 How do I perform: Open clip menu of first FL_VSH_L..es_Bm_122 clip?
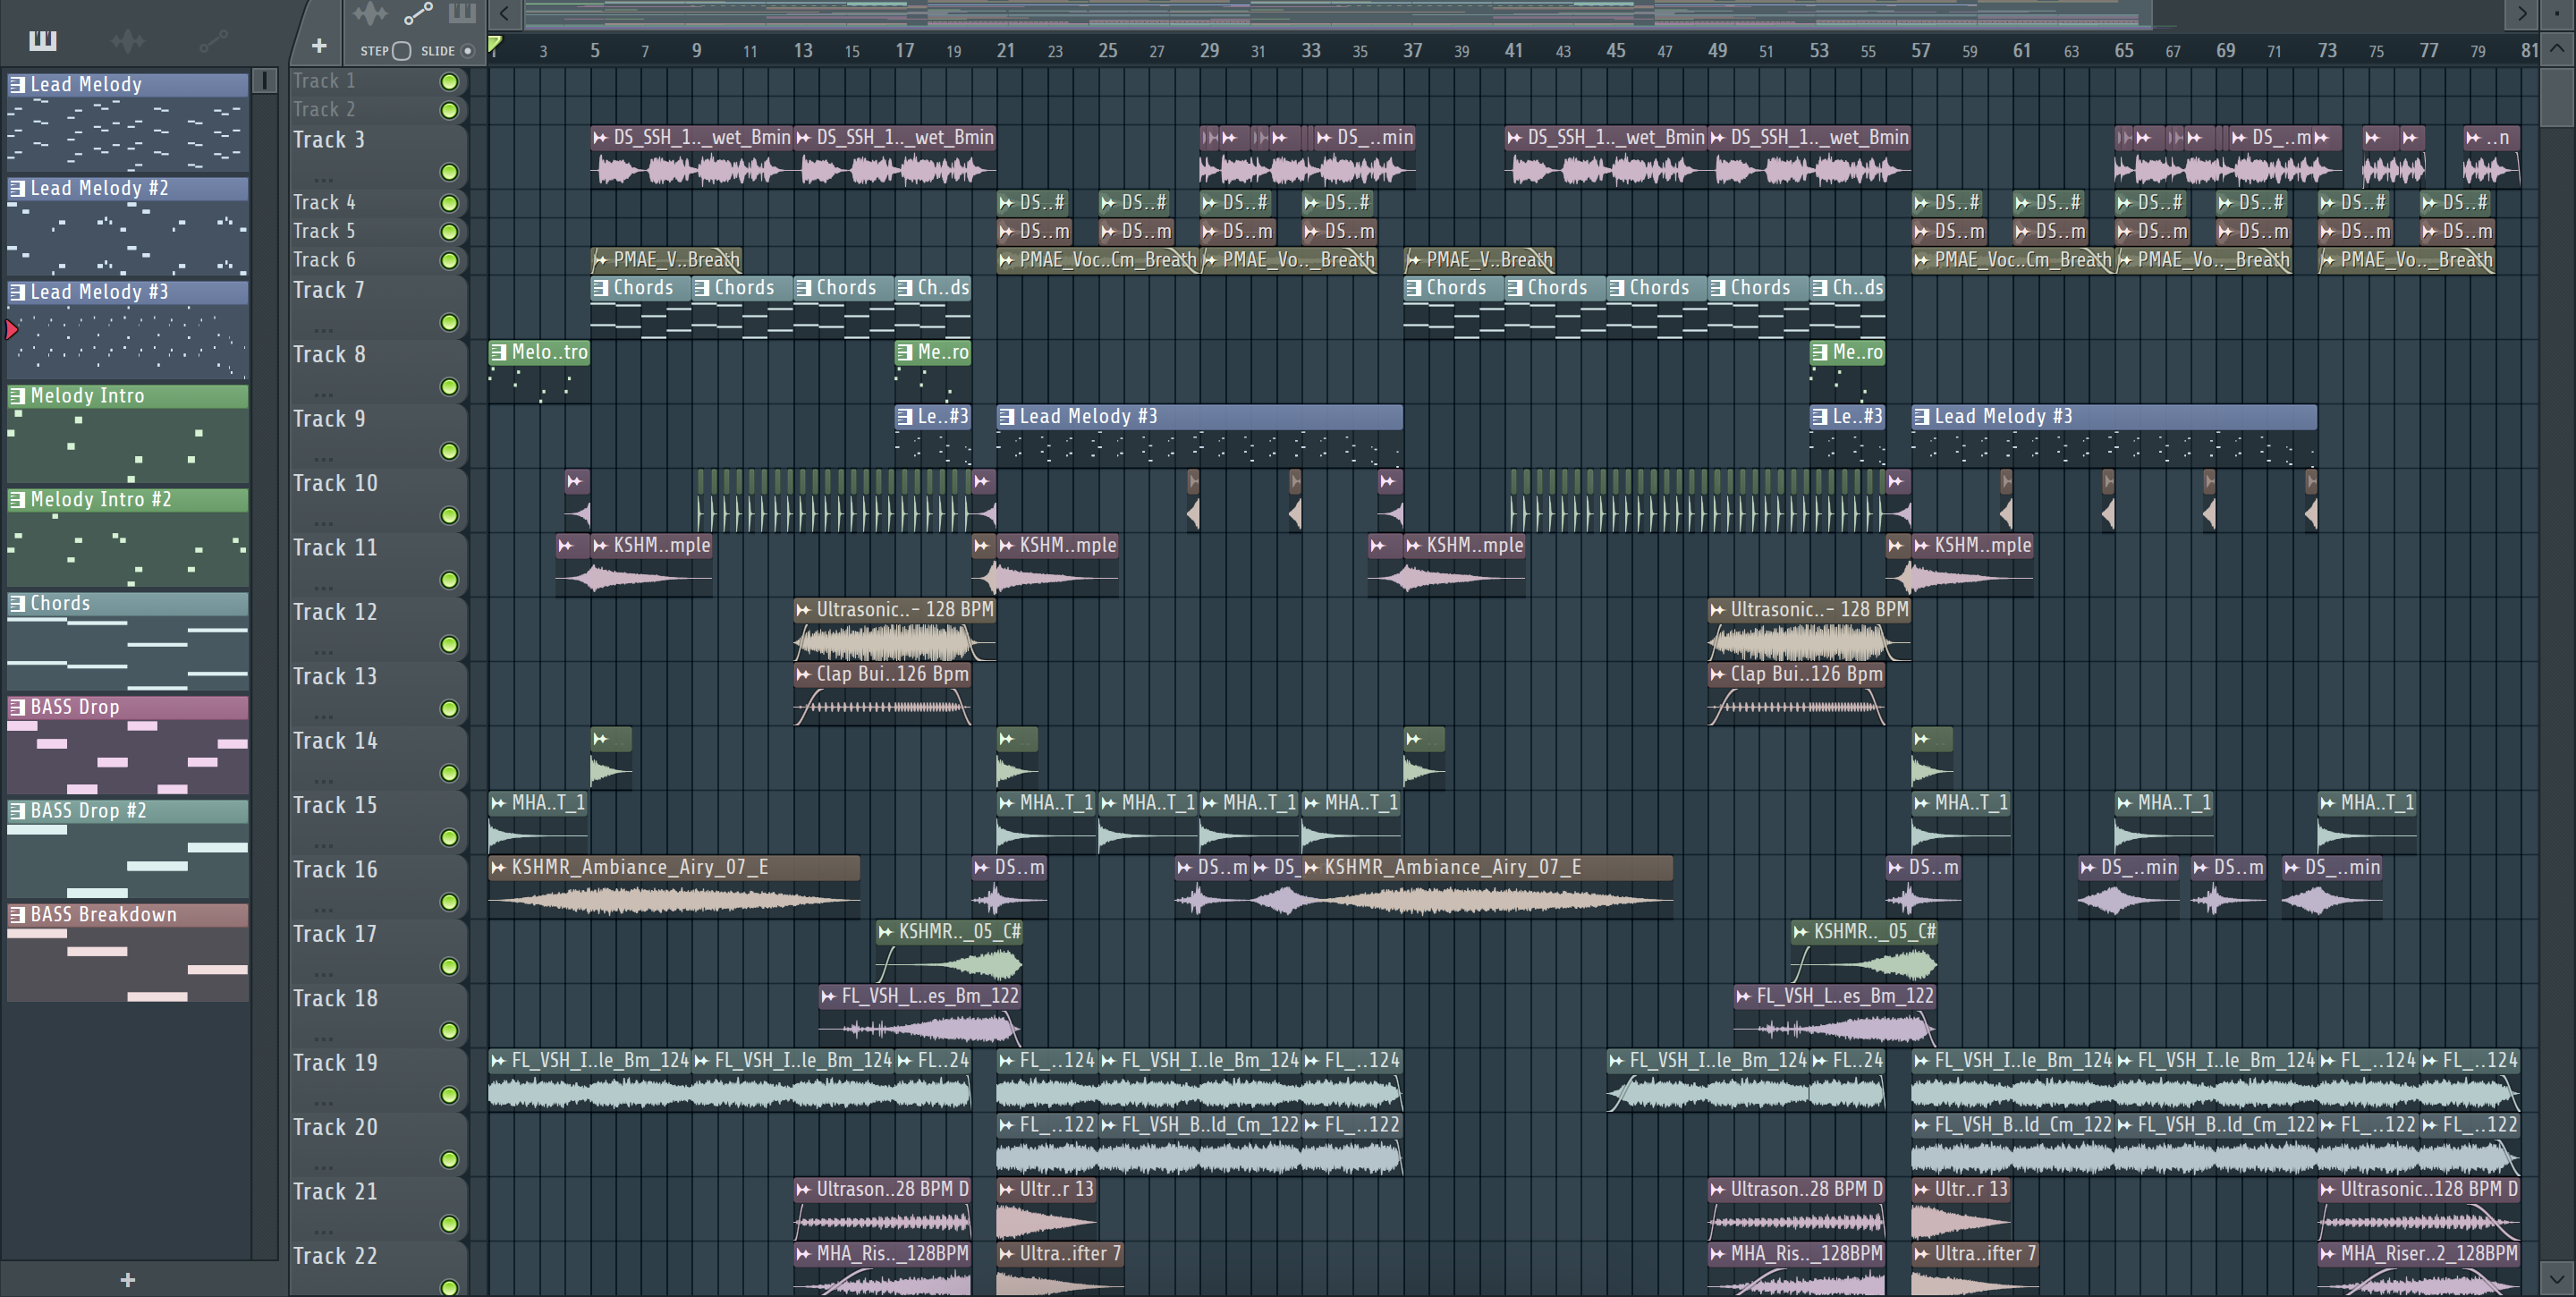828,996
